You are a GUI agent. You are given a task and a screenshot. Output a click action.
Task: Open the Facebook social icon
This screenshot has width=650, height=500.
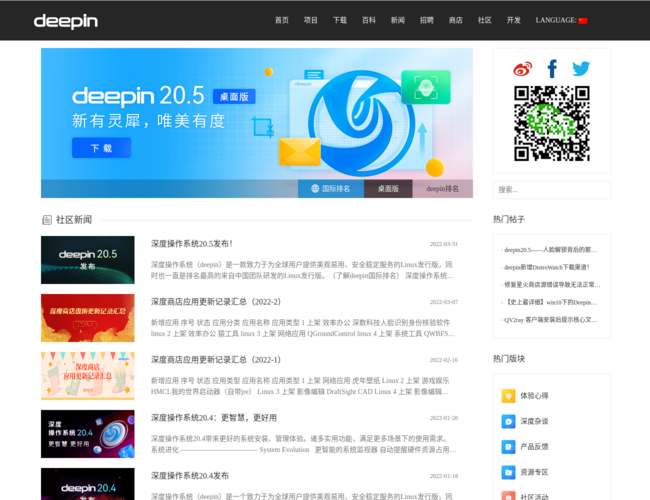[552, 69]
